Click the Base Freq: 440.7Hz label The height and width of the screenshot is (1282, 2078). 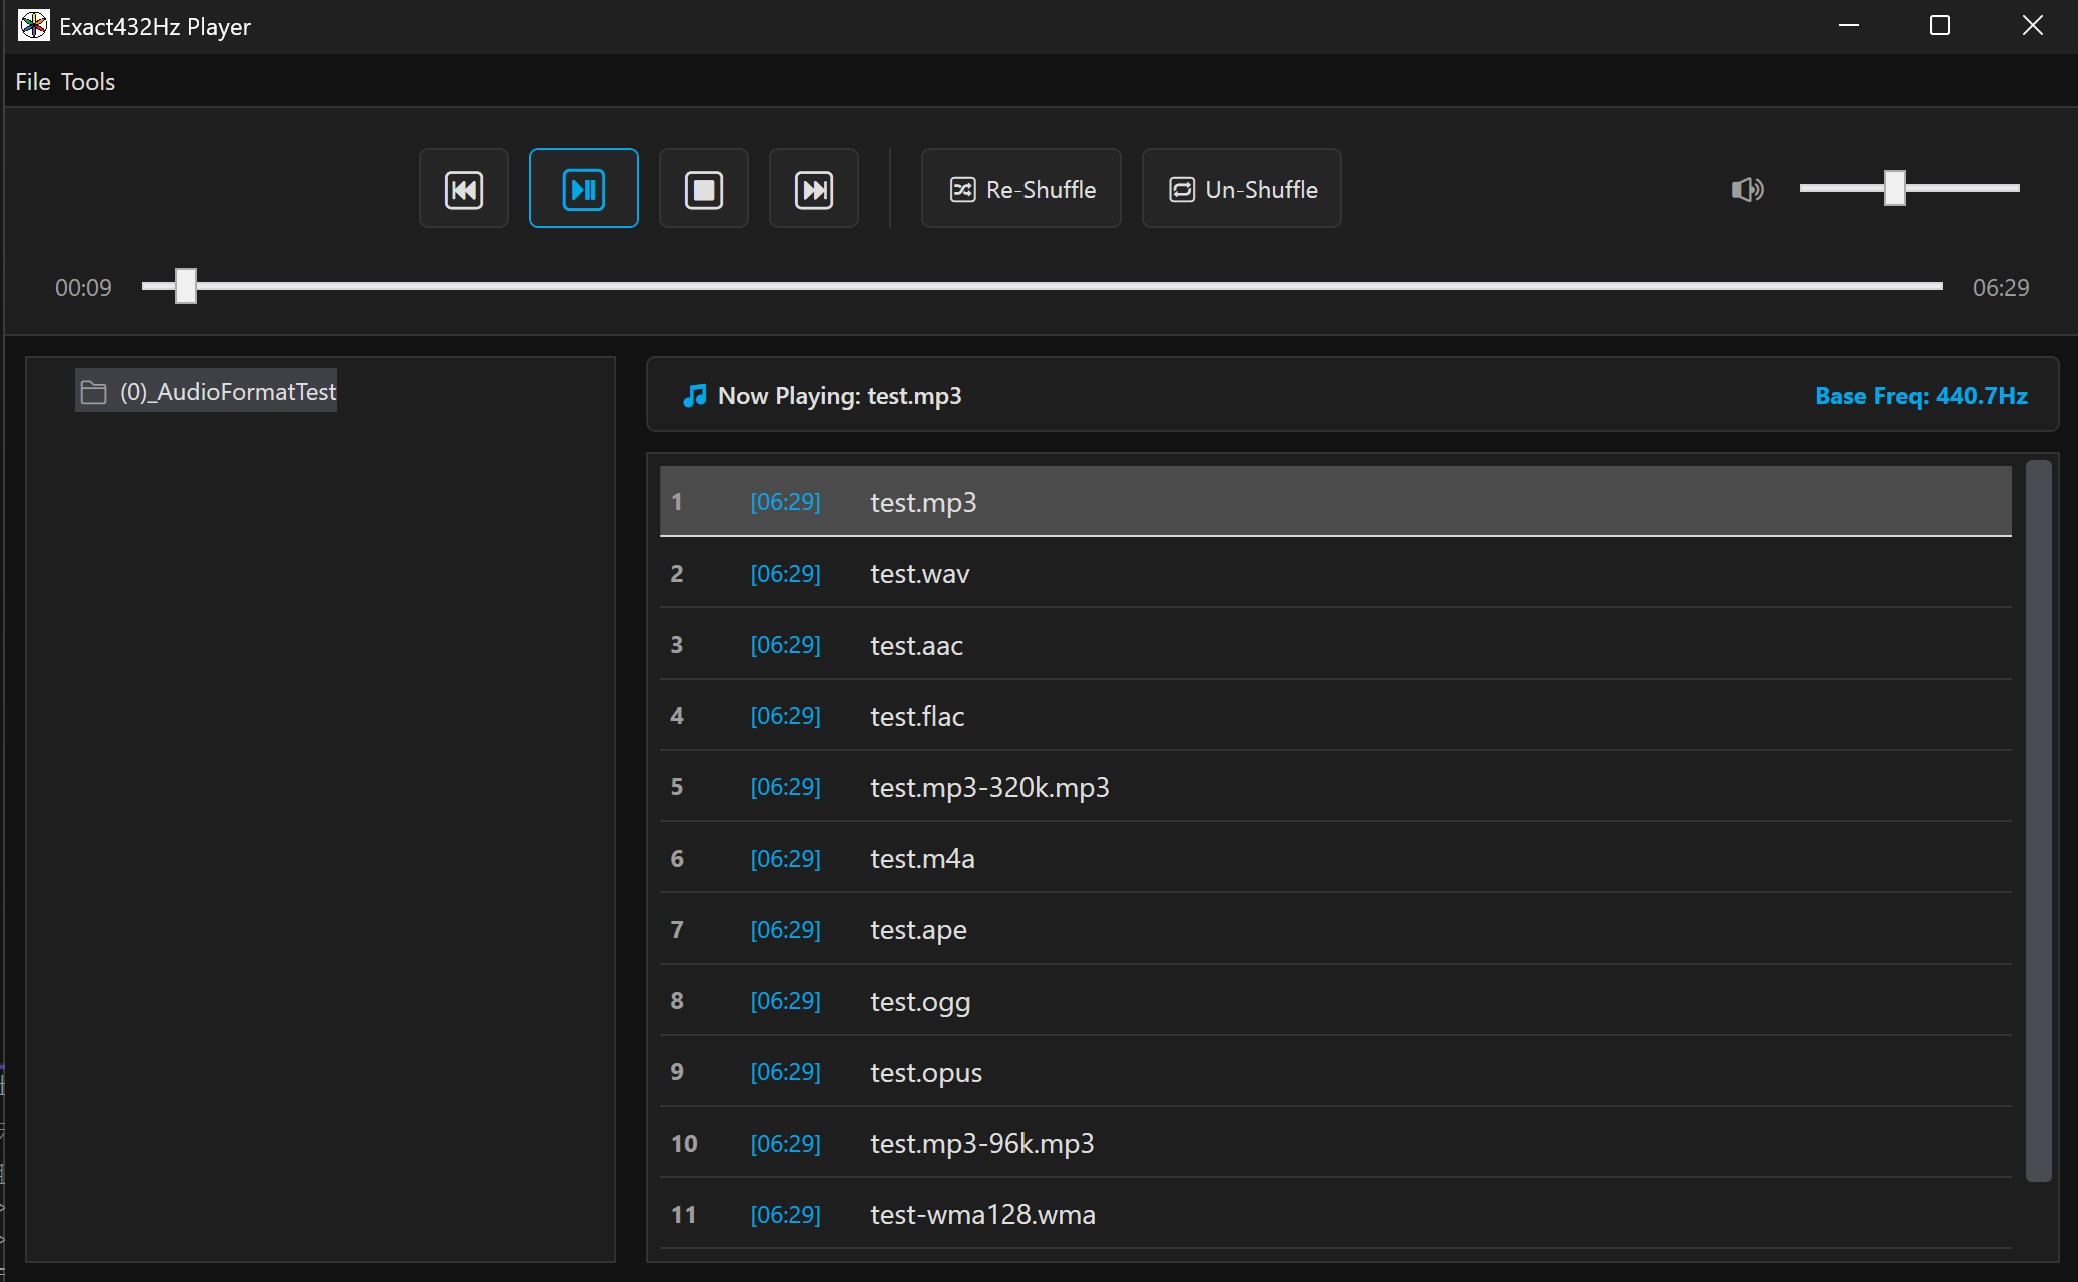pos(1921,396)
